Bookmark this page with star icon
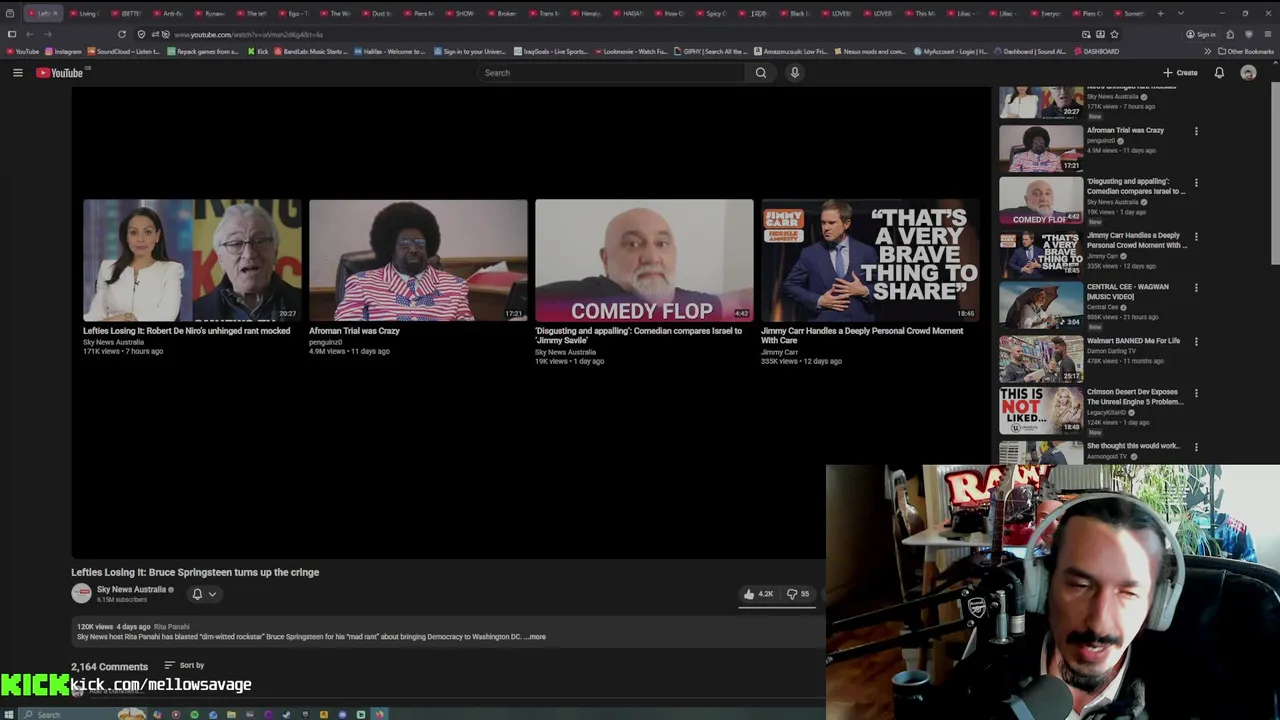Screen dimensions: 1280x720 [1114, 34]
